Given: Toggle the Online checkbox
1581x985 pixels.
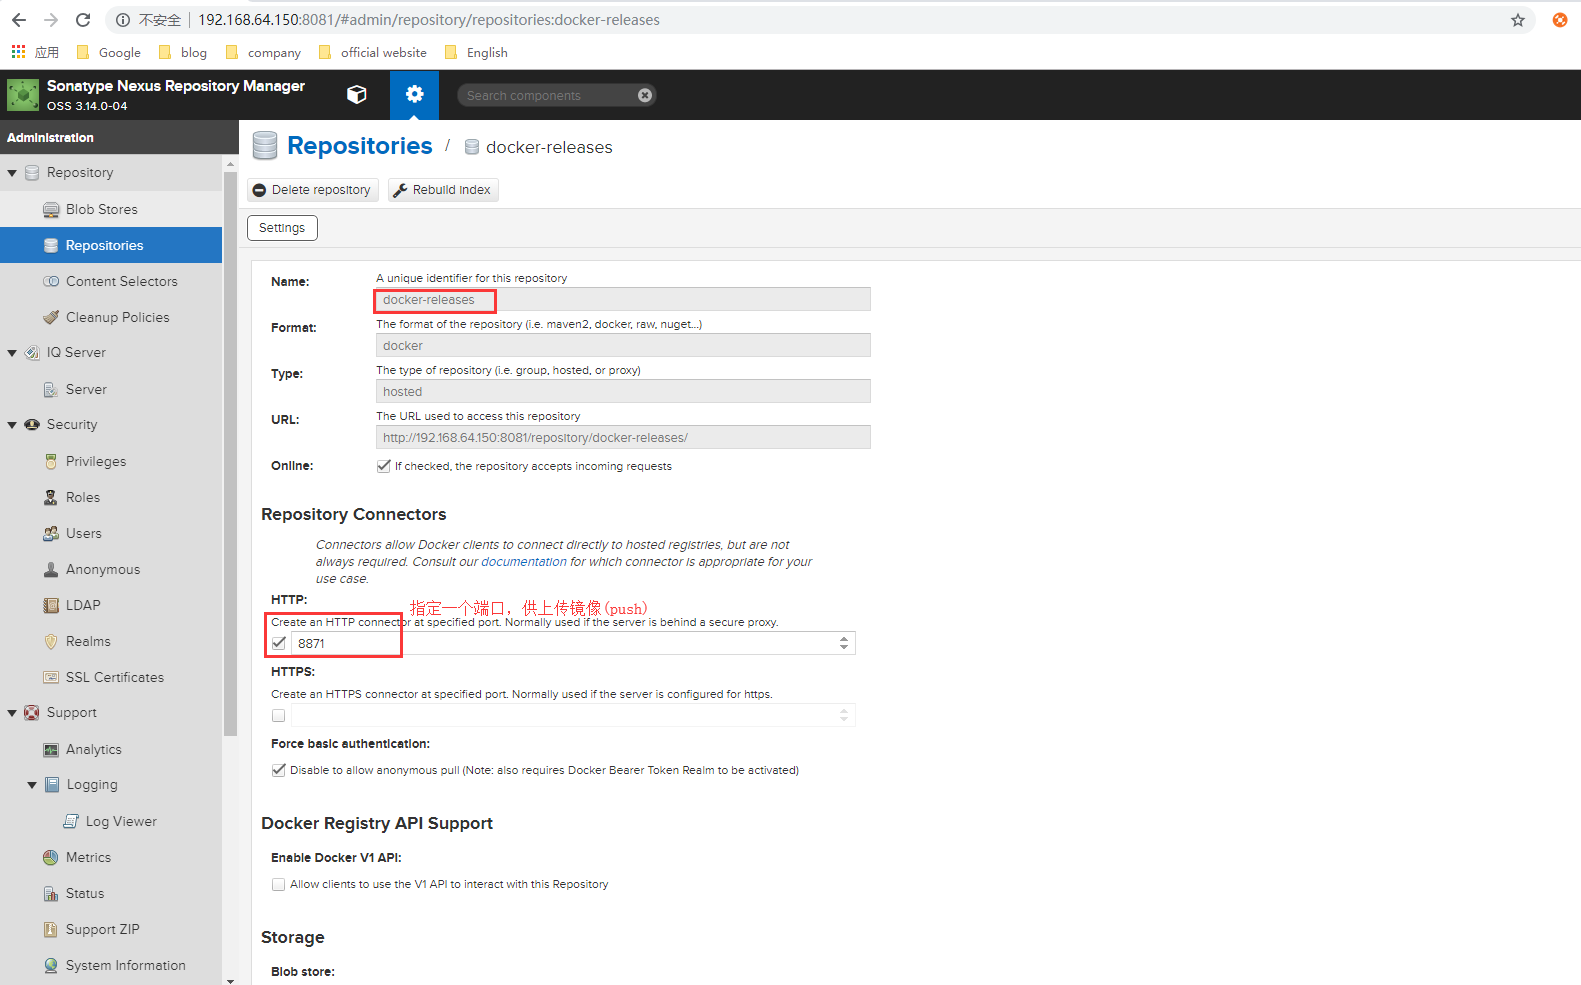Looking at the screenshot, I should [x=383, y=466].
